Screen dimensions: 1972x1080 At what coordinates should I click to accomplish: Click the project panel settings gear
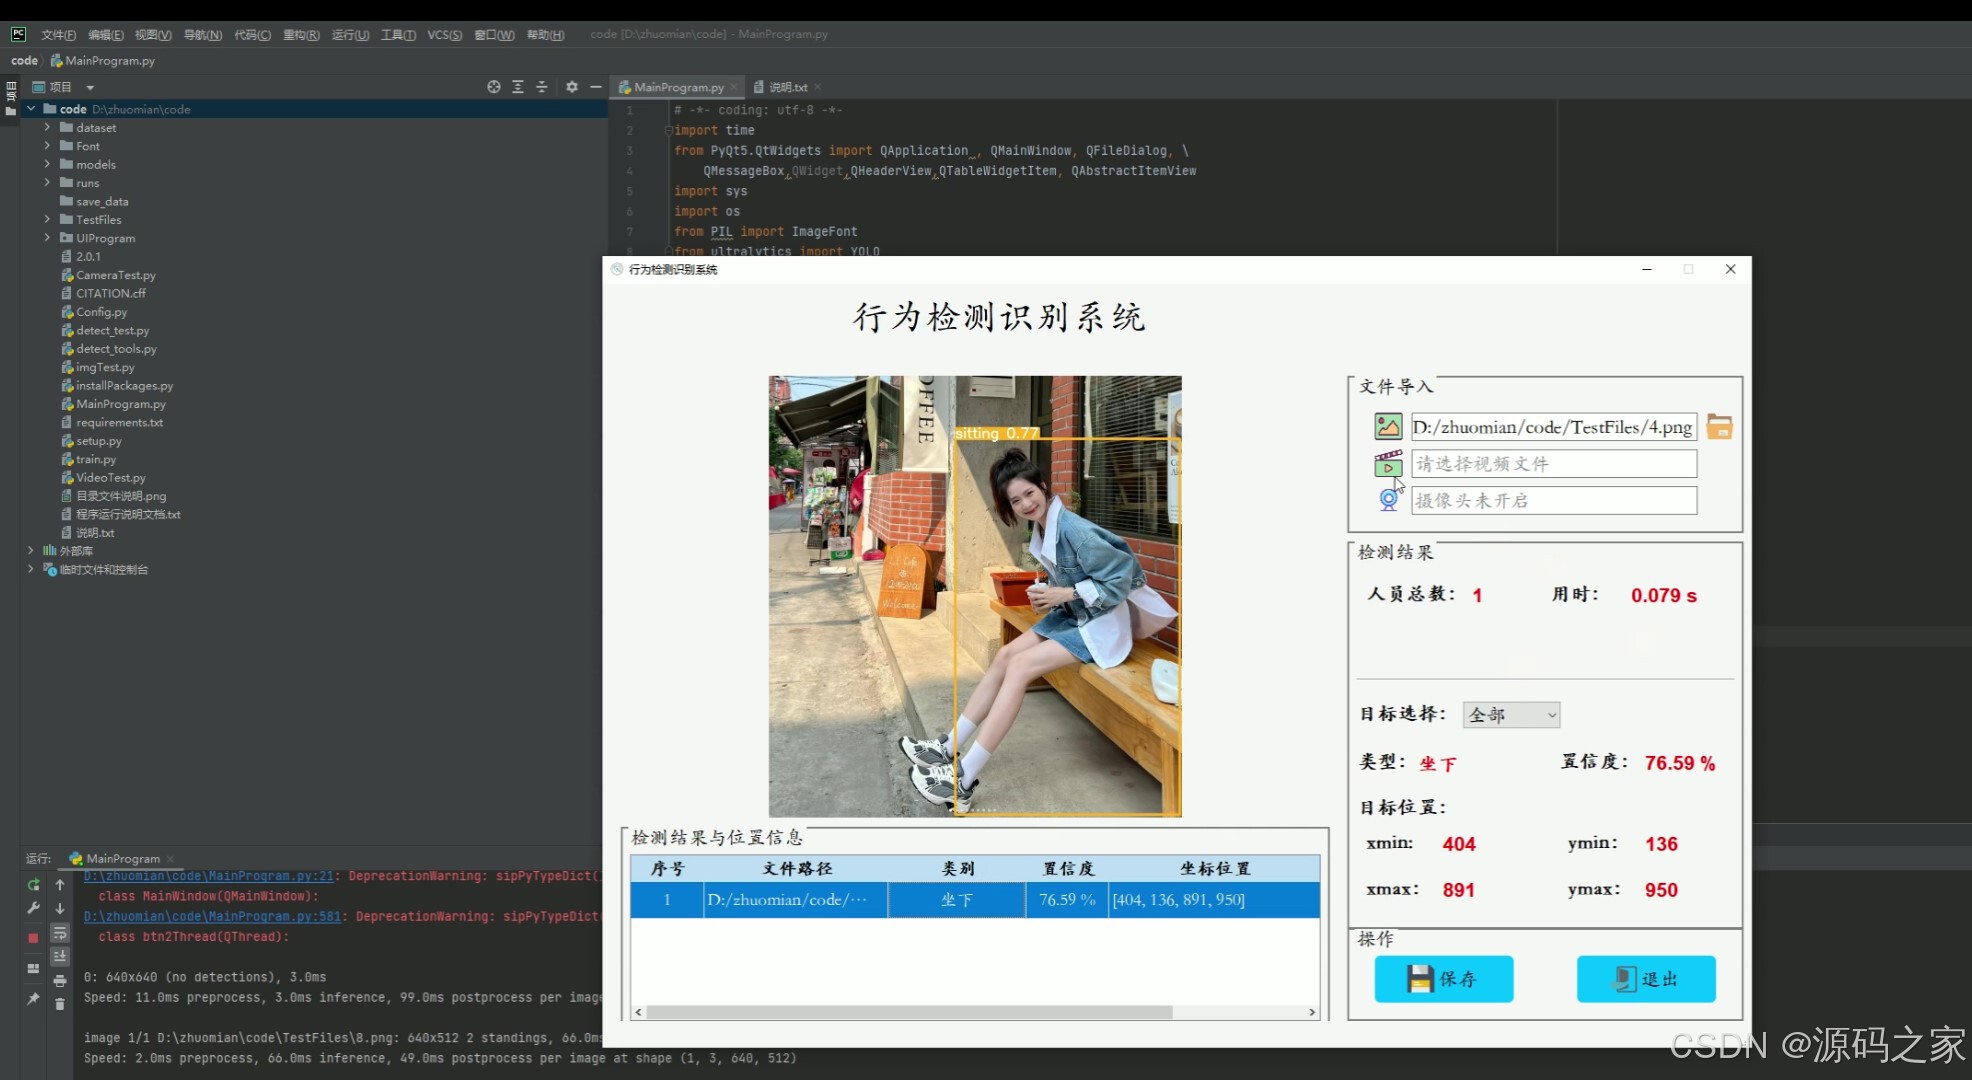click(572, 87)
